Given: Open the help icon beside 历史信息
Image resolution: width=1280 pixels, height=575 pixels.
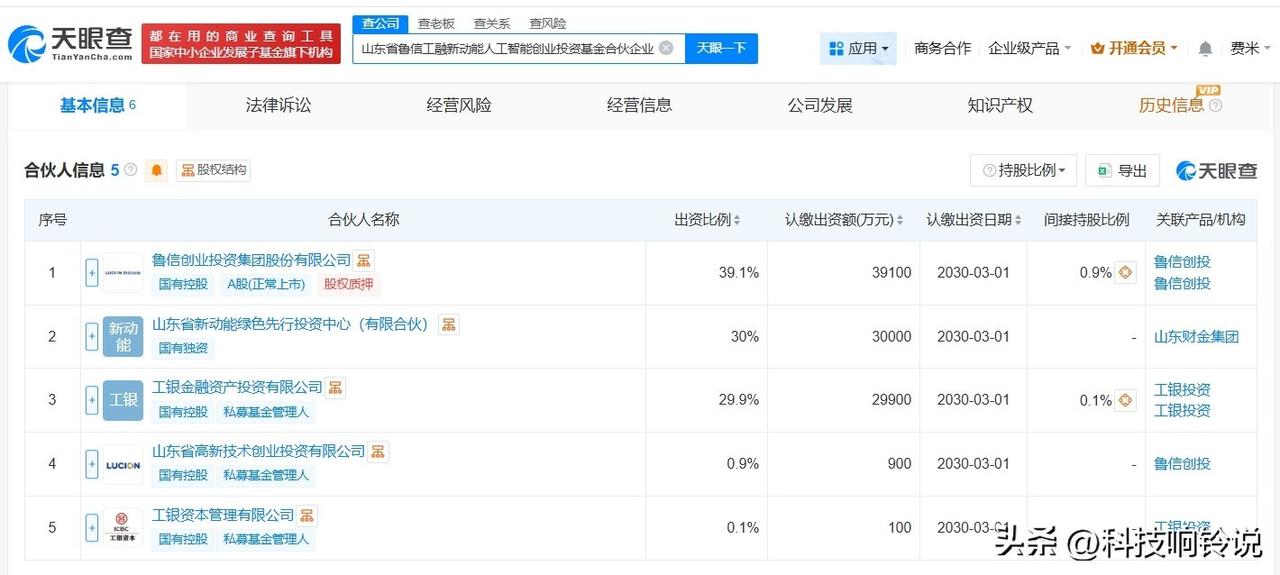Looking at the screenshot, I should (1215, 106).
